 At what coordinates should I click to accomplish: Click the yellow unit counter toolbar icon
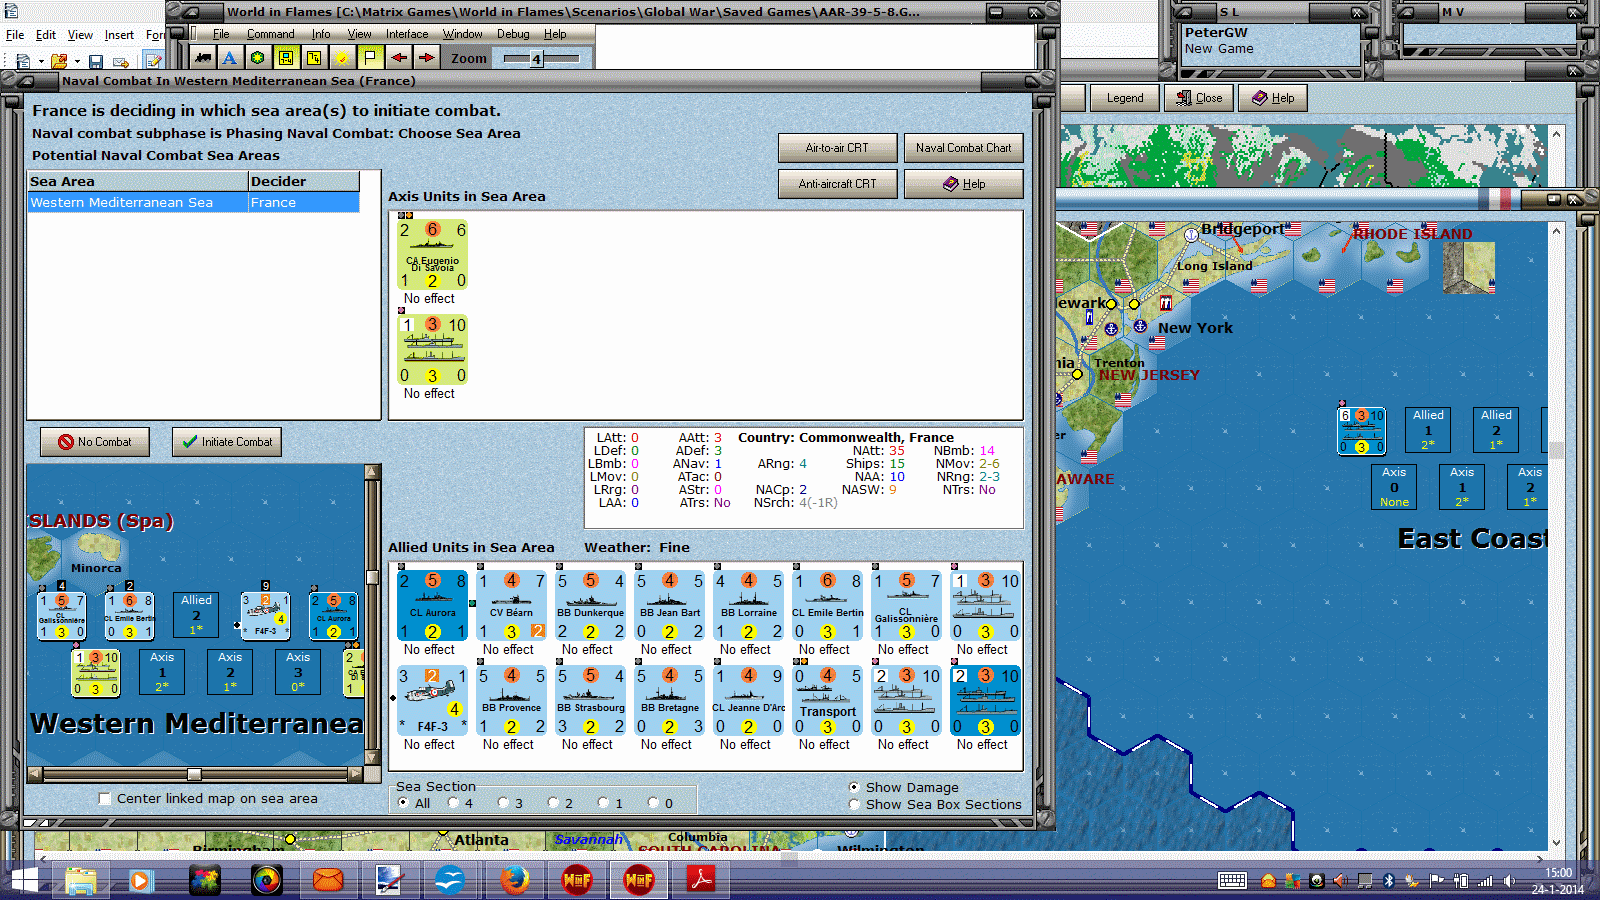coord(286,58)
